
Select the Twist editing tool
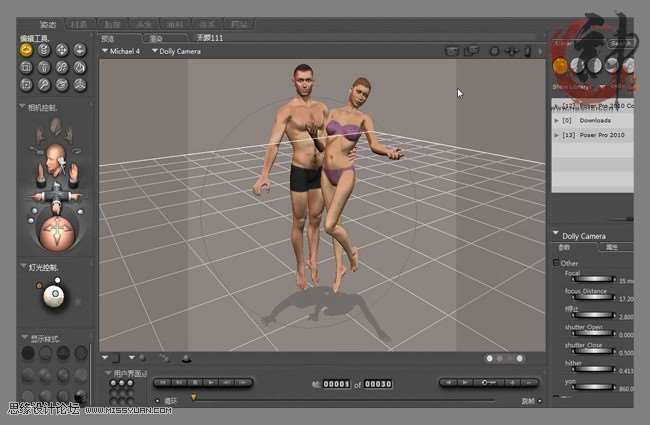point(44,50)
